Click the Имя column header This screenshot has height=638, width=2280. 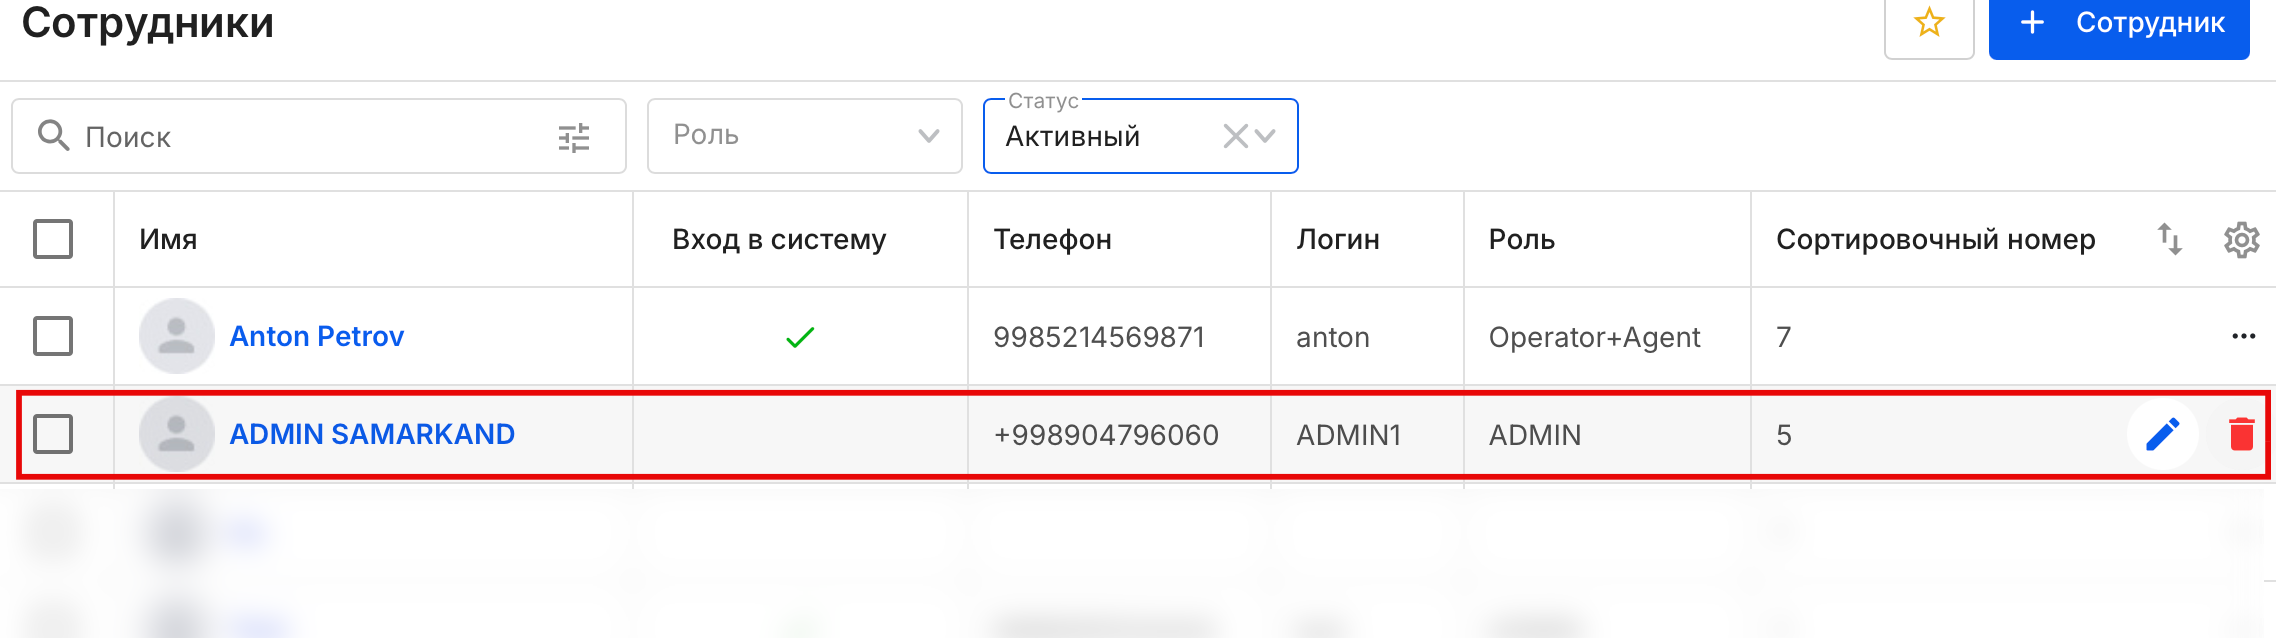pos(168,240)
